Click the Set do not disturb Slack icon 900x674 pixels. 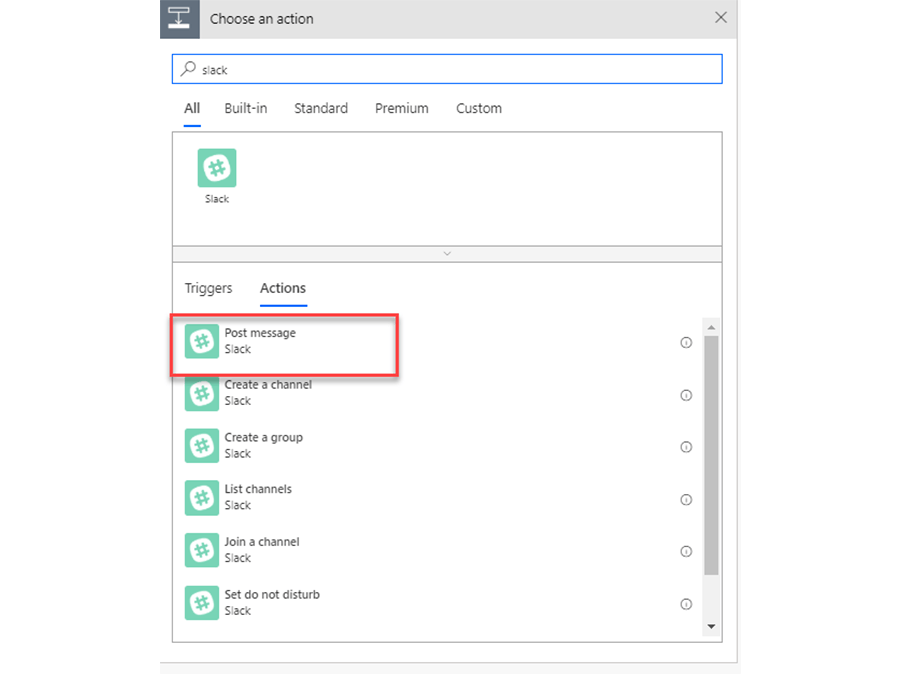tap(201, 603)
